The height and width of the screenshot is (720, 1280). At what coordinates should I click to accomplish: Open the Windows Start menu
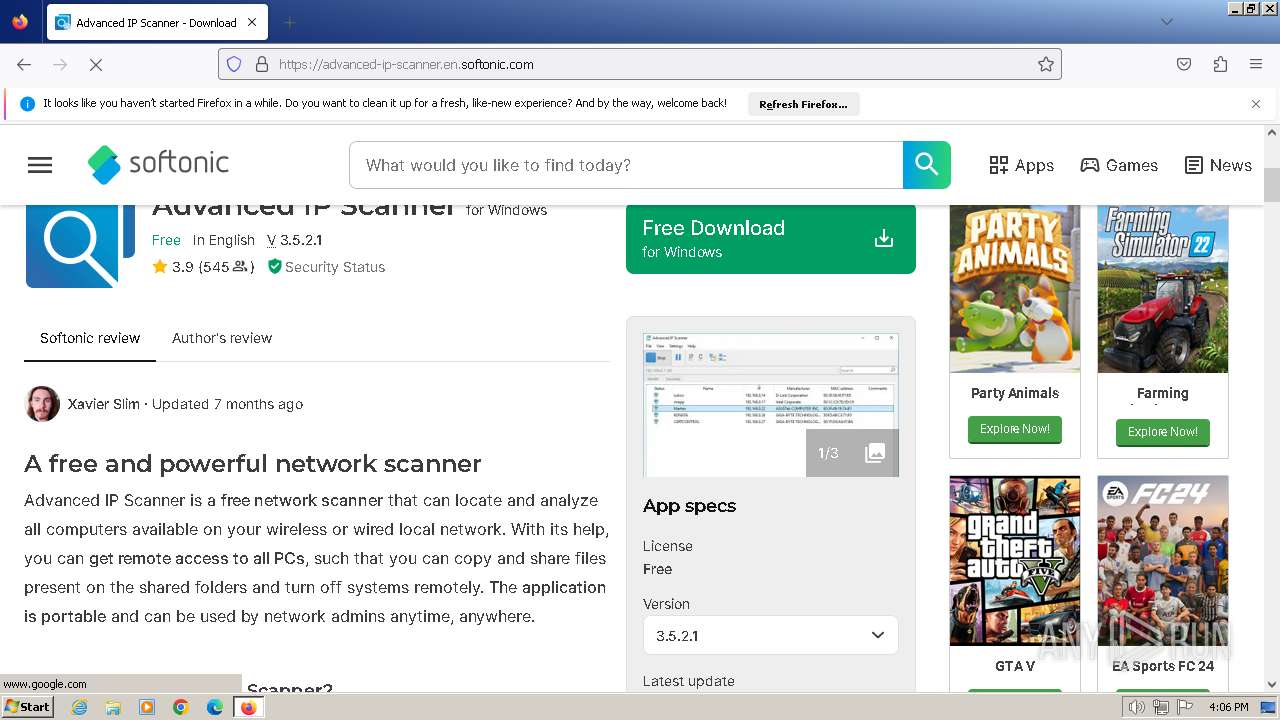point(27,707)
